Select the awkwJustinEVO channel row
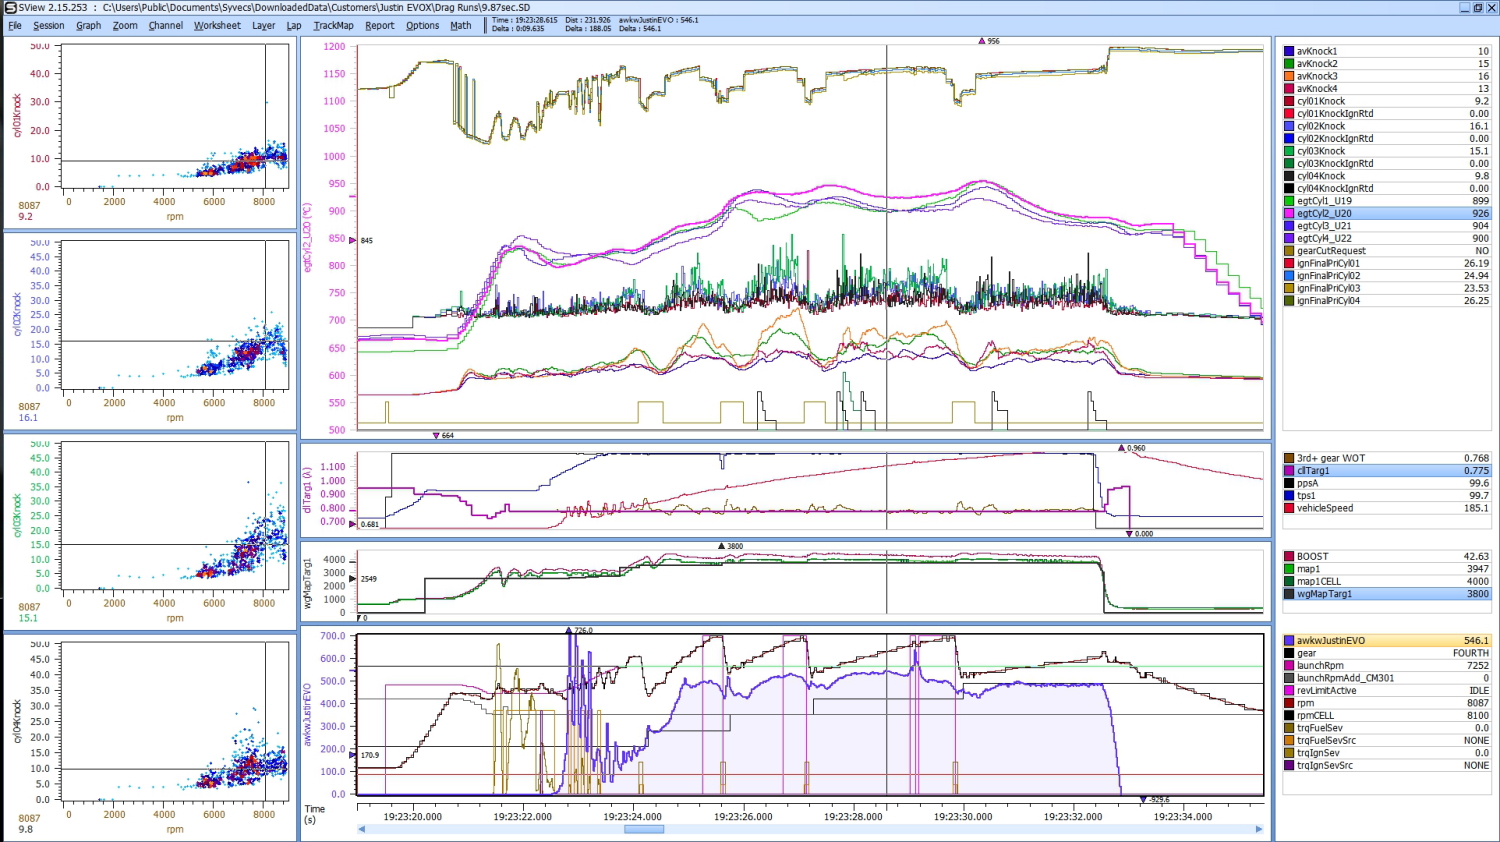1500x842 pixels. coord(1330,641)
